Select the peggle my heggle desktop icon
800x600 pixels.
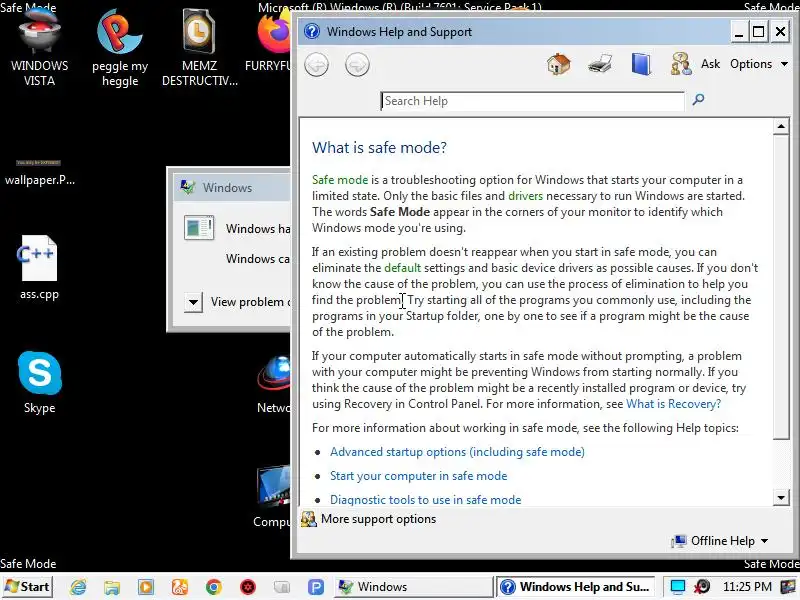point(120,48)
